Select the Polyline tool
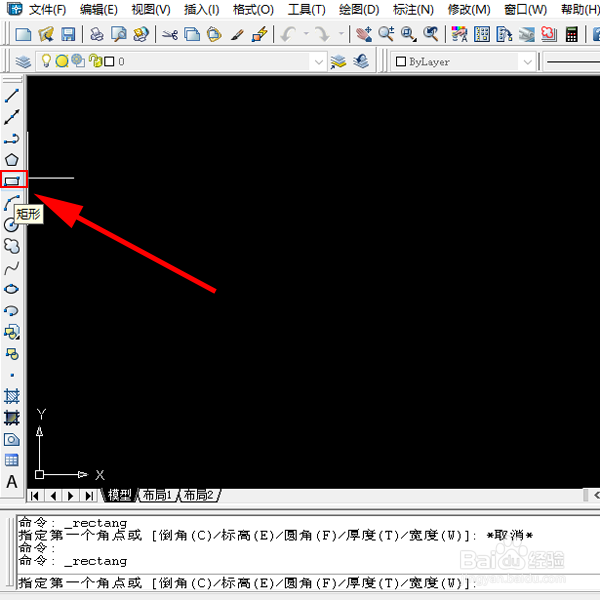 point(11,139)
